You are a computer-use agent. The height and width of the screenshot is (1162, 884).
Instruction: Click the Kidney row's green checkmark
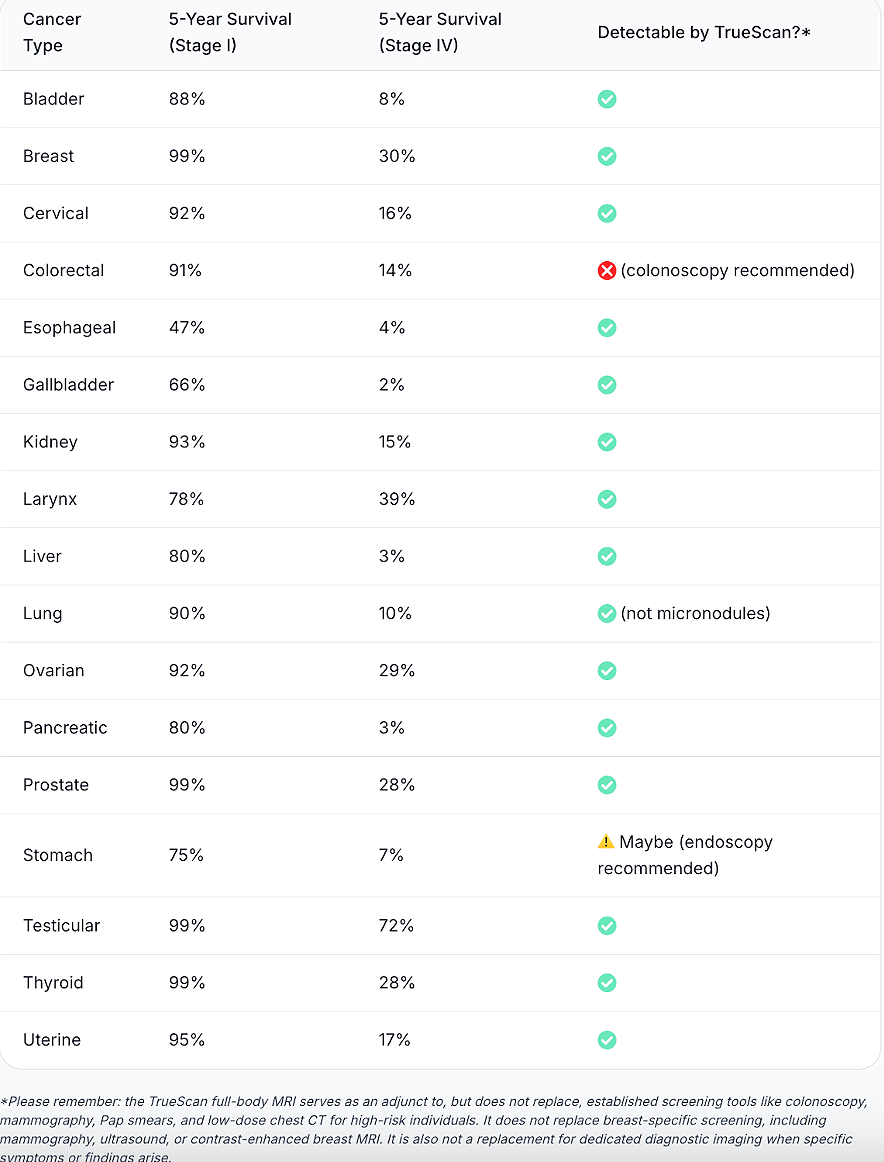click(x=607, y=442)
